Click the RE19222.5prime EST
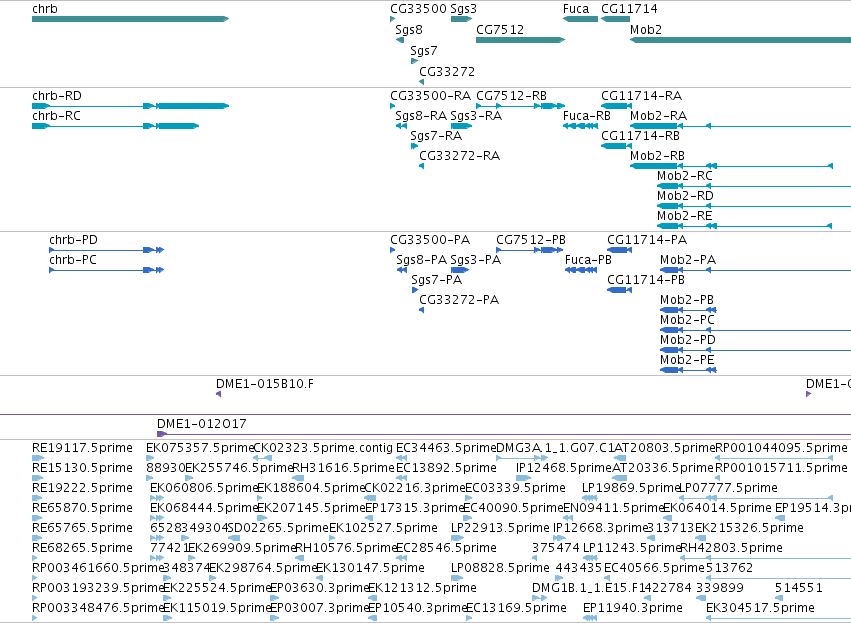 (37, 499)
